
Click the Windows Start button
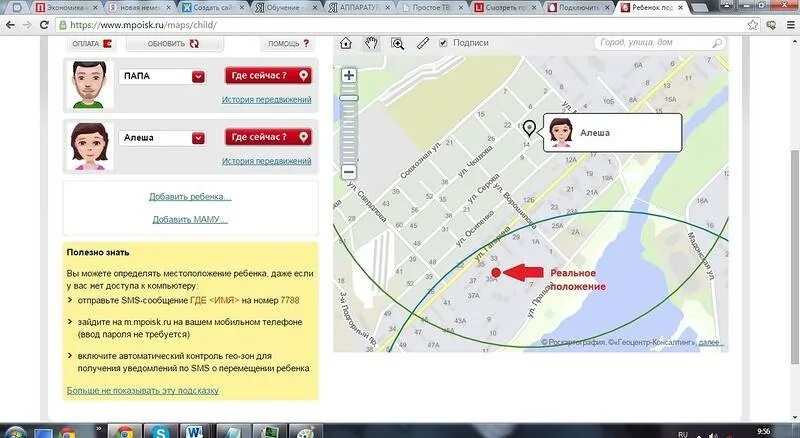(14, 432)
